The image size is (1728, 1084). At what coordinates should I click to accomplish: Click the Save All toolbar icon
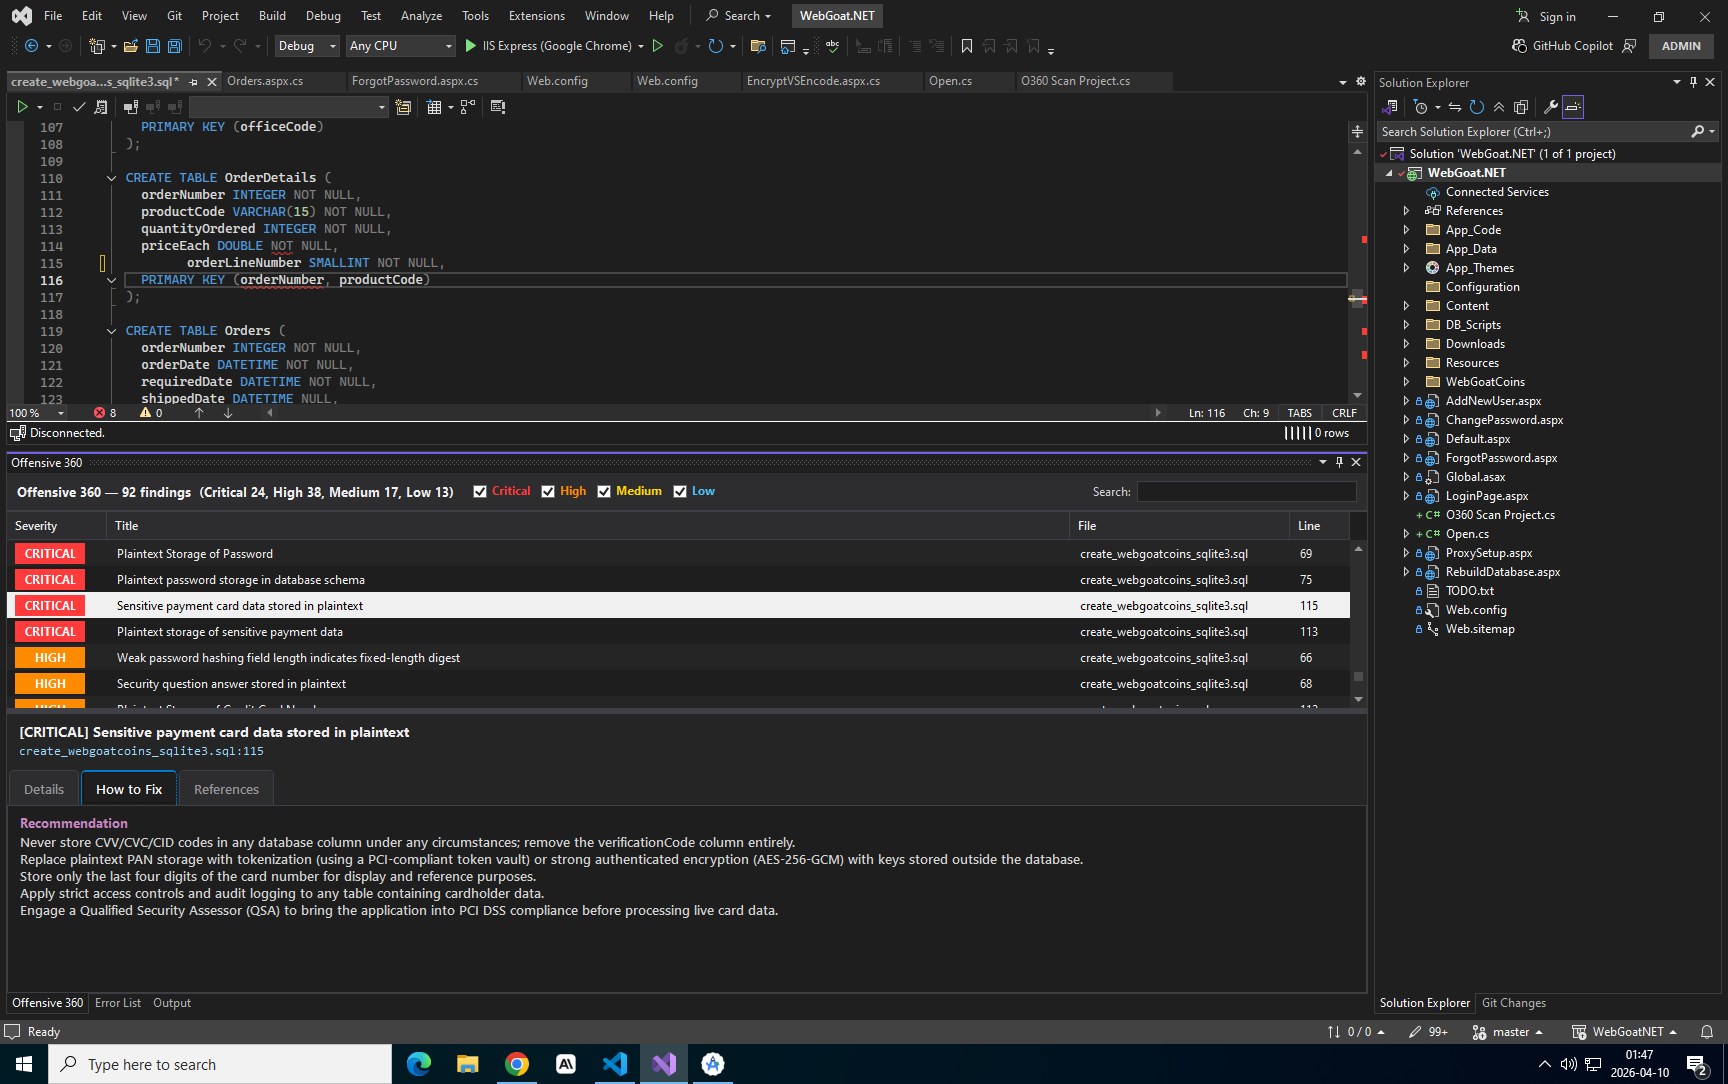pyautogui.click(x=174, y=46)
